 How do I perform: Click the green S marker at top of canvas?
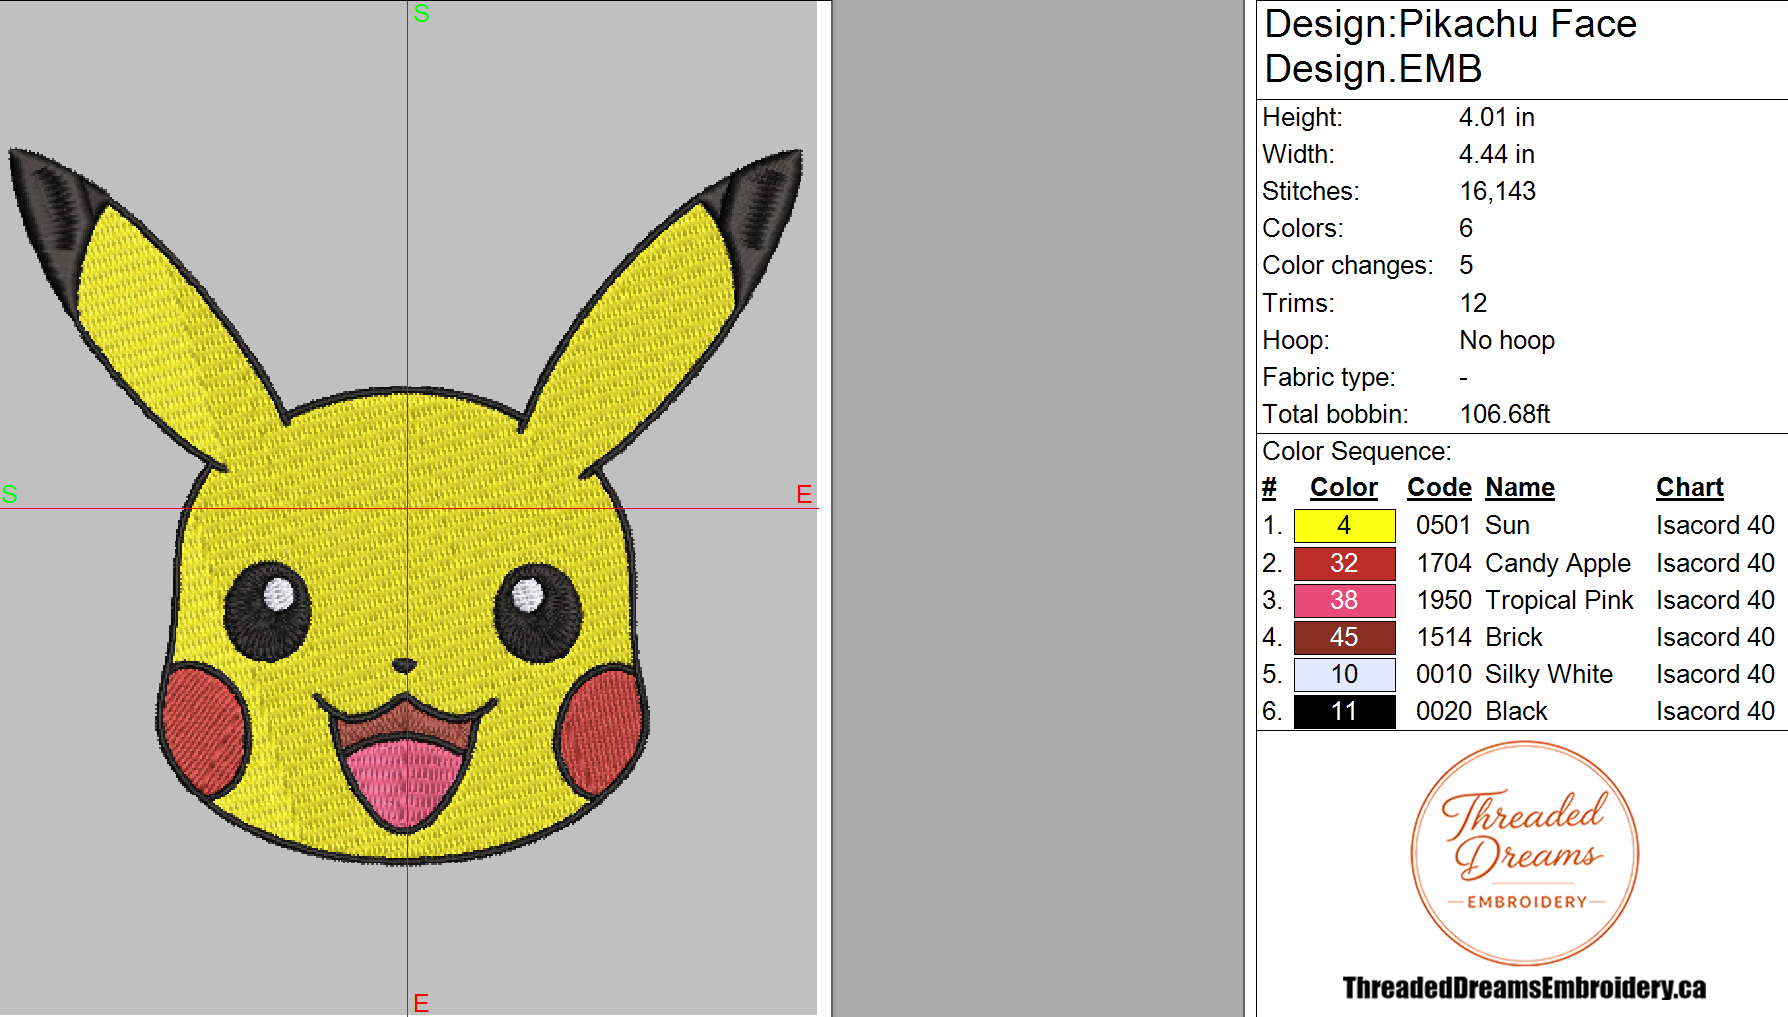421,13
